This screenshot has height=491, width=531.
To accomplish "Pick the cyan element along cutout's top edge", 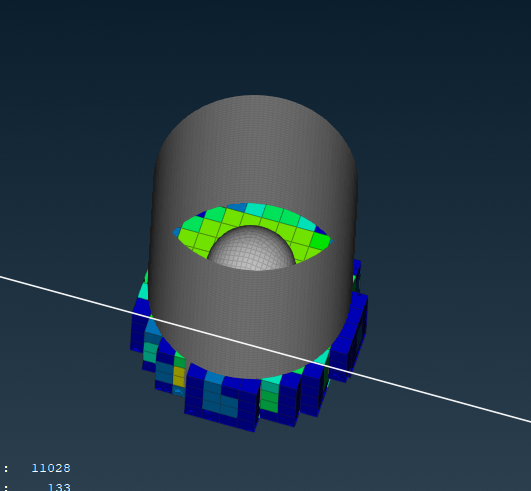I will [256, 209].
